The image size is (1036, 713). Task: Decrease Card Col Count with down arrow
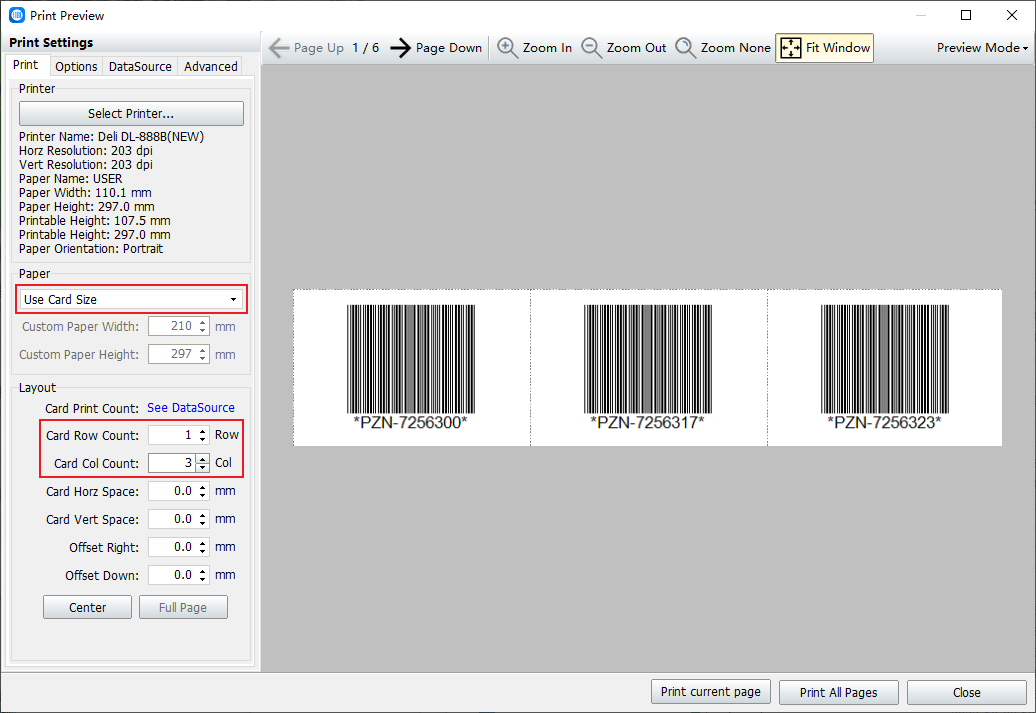(203, 467)
